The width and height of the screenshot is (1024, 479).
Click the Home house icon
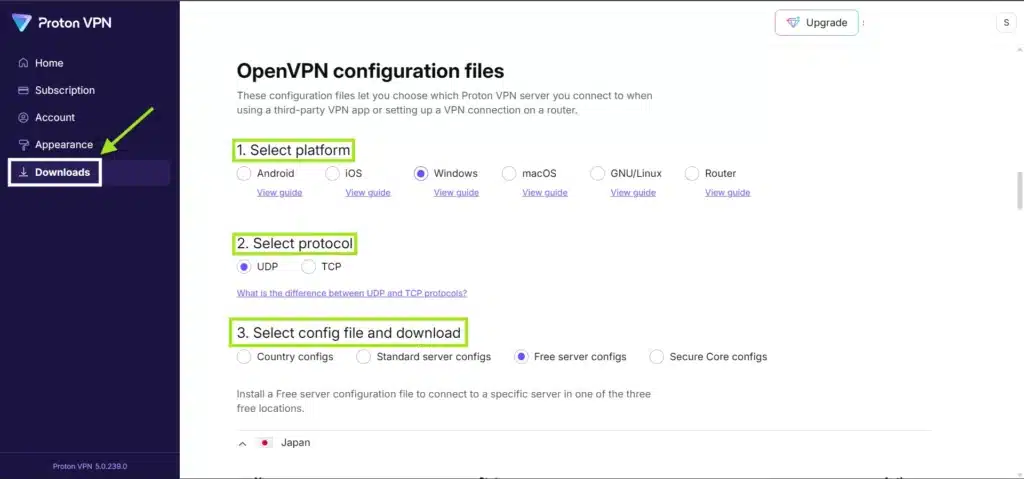tap(24, 63)
